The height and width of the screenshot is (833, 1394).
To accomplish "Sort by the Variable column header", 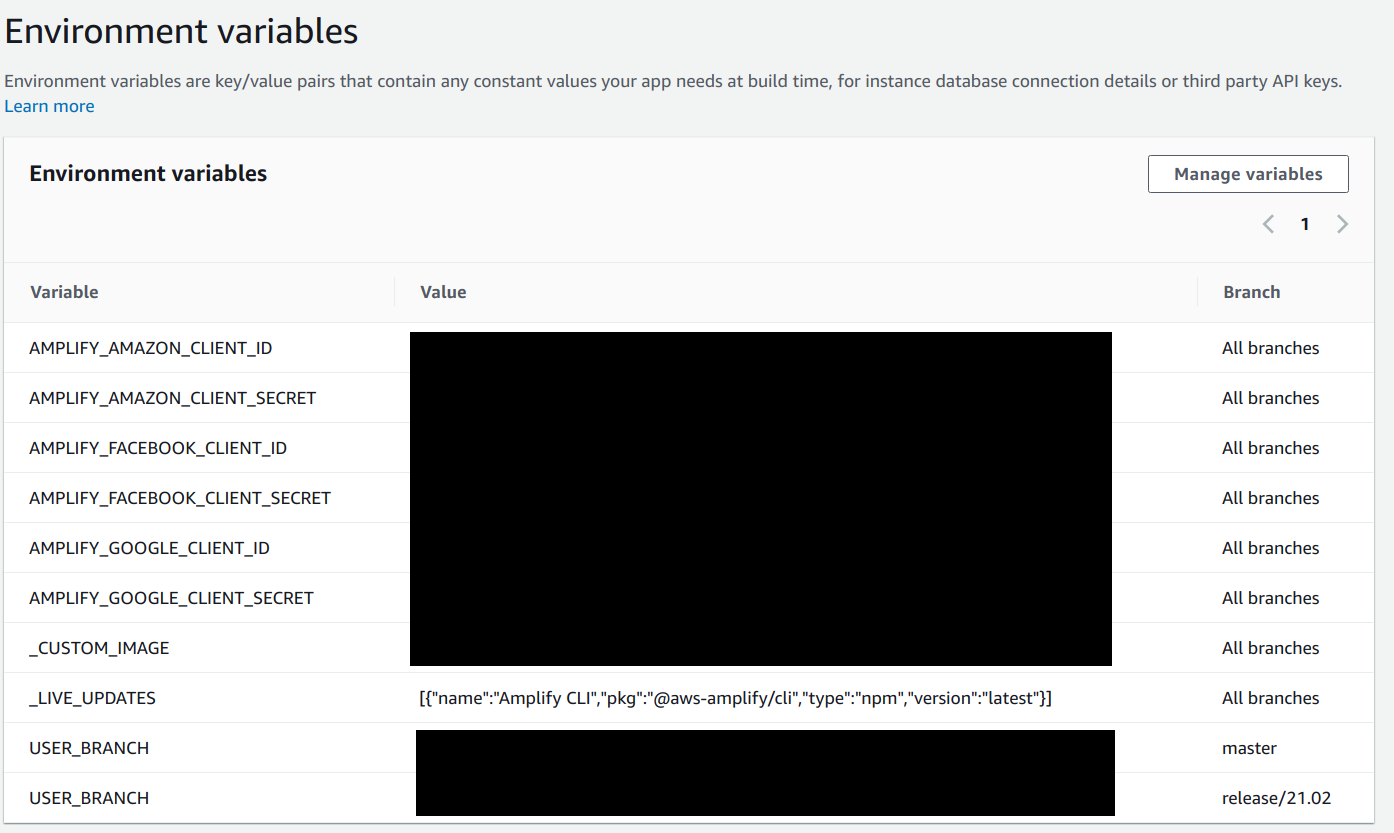I will coord(64,291).
